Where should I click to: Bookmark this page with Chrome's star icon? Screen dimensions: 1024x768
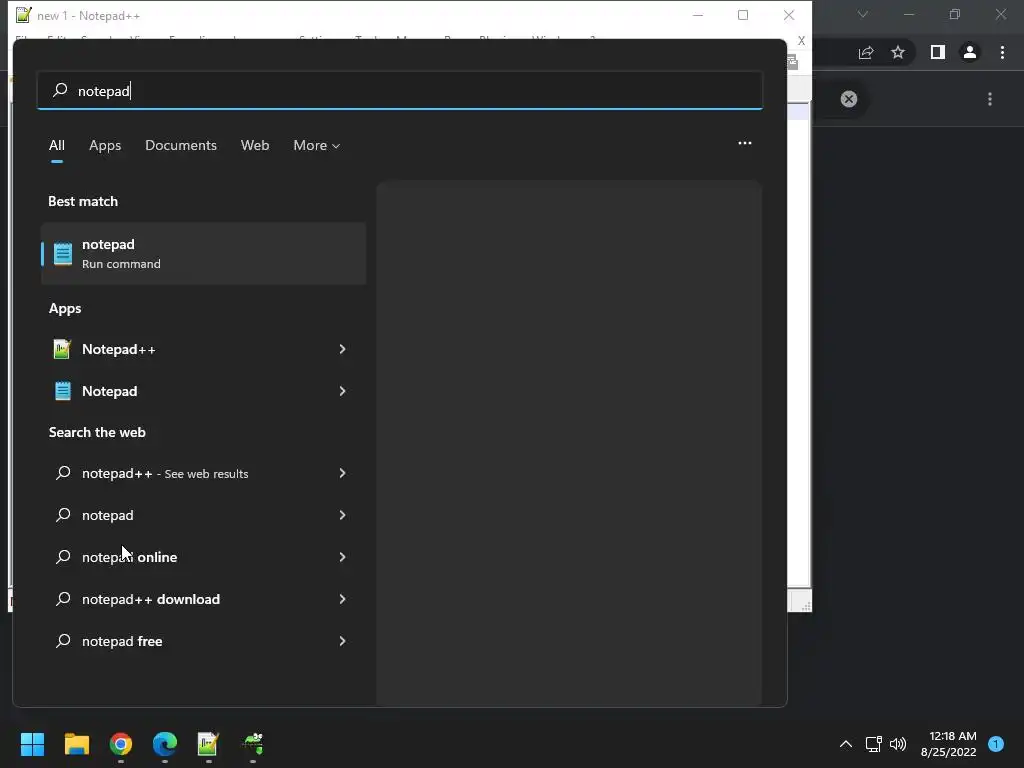tap(898, 52)
